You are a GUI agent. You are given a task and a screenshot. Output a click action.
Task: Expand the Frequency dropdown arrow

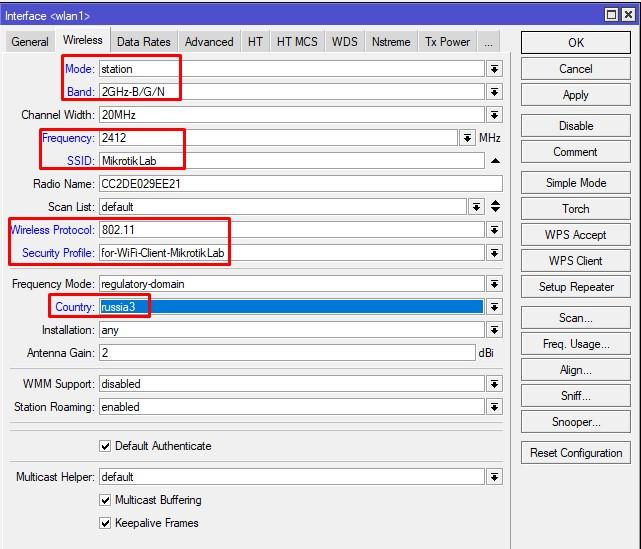[467, 138]
